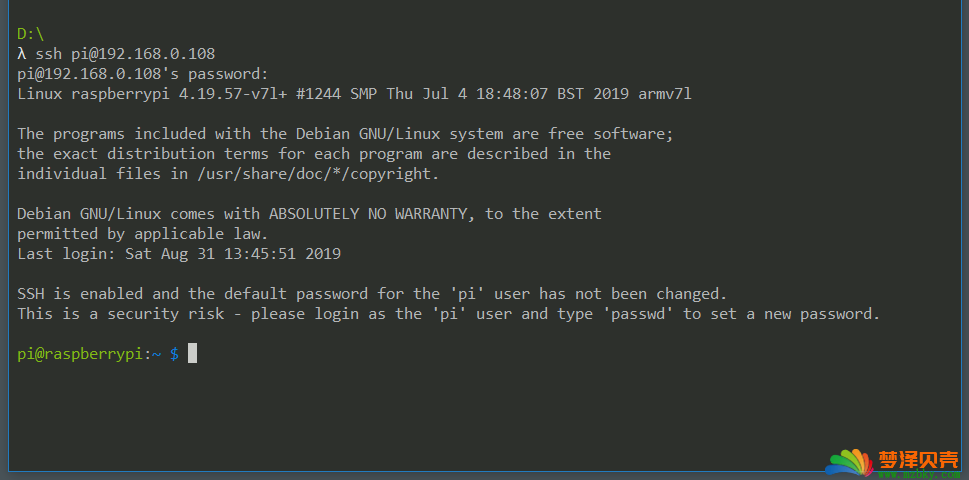Click the green pi@raspberrypi prompt text
Viewport: 969px width, 480px height.
[80, 354]
